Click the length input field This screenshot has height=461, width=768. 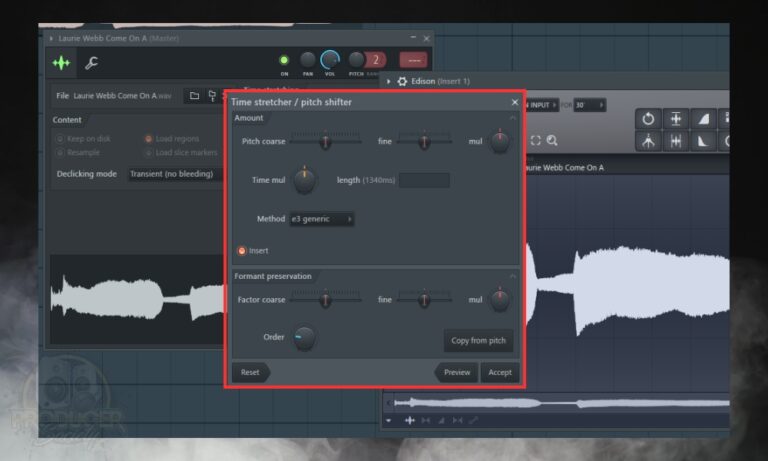(424, 180)
